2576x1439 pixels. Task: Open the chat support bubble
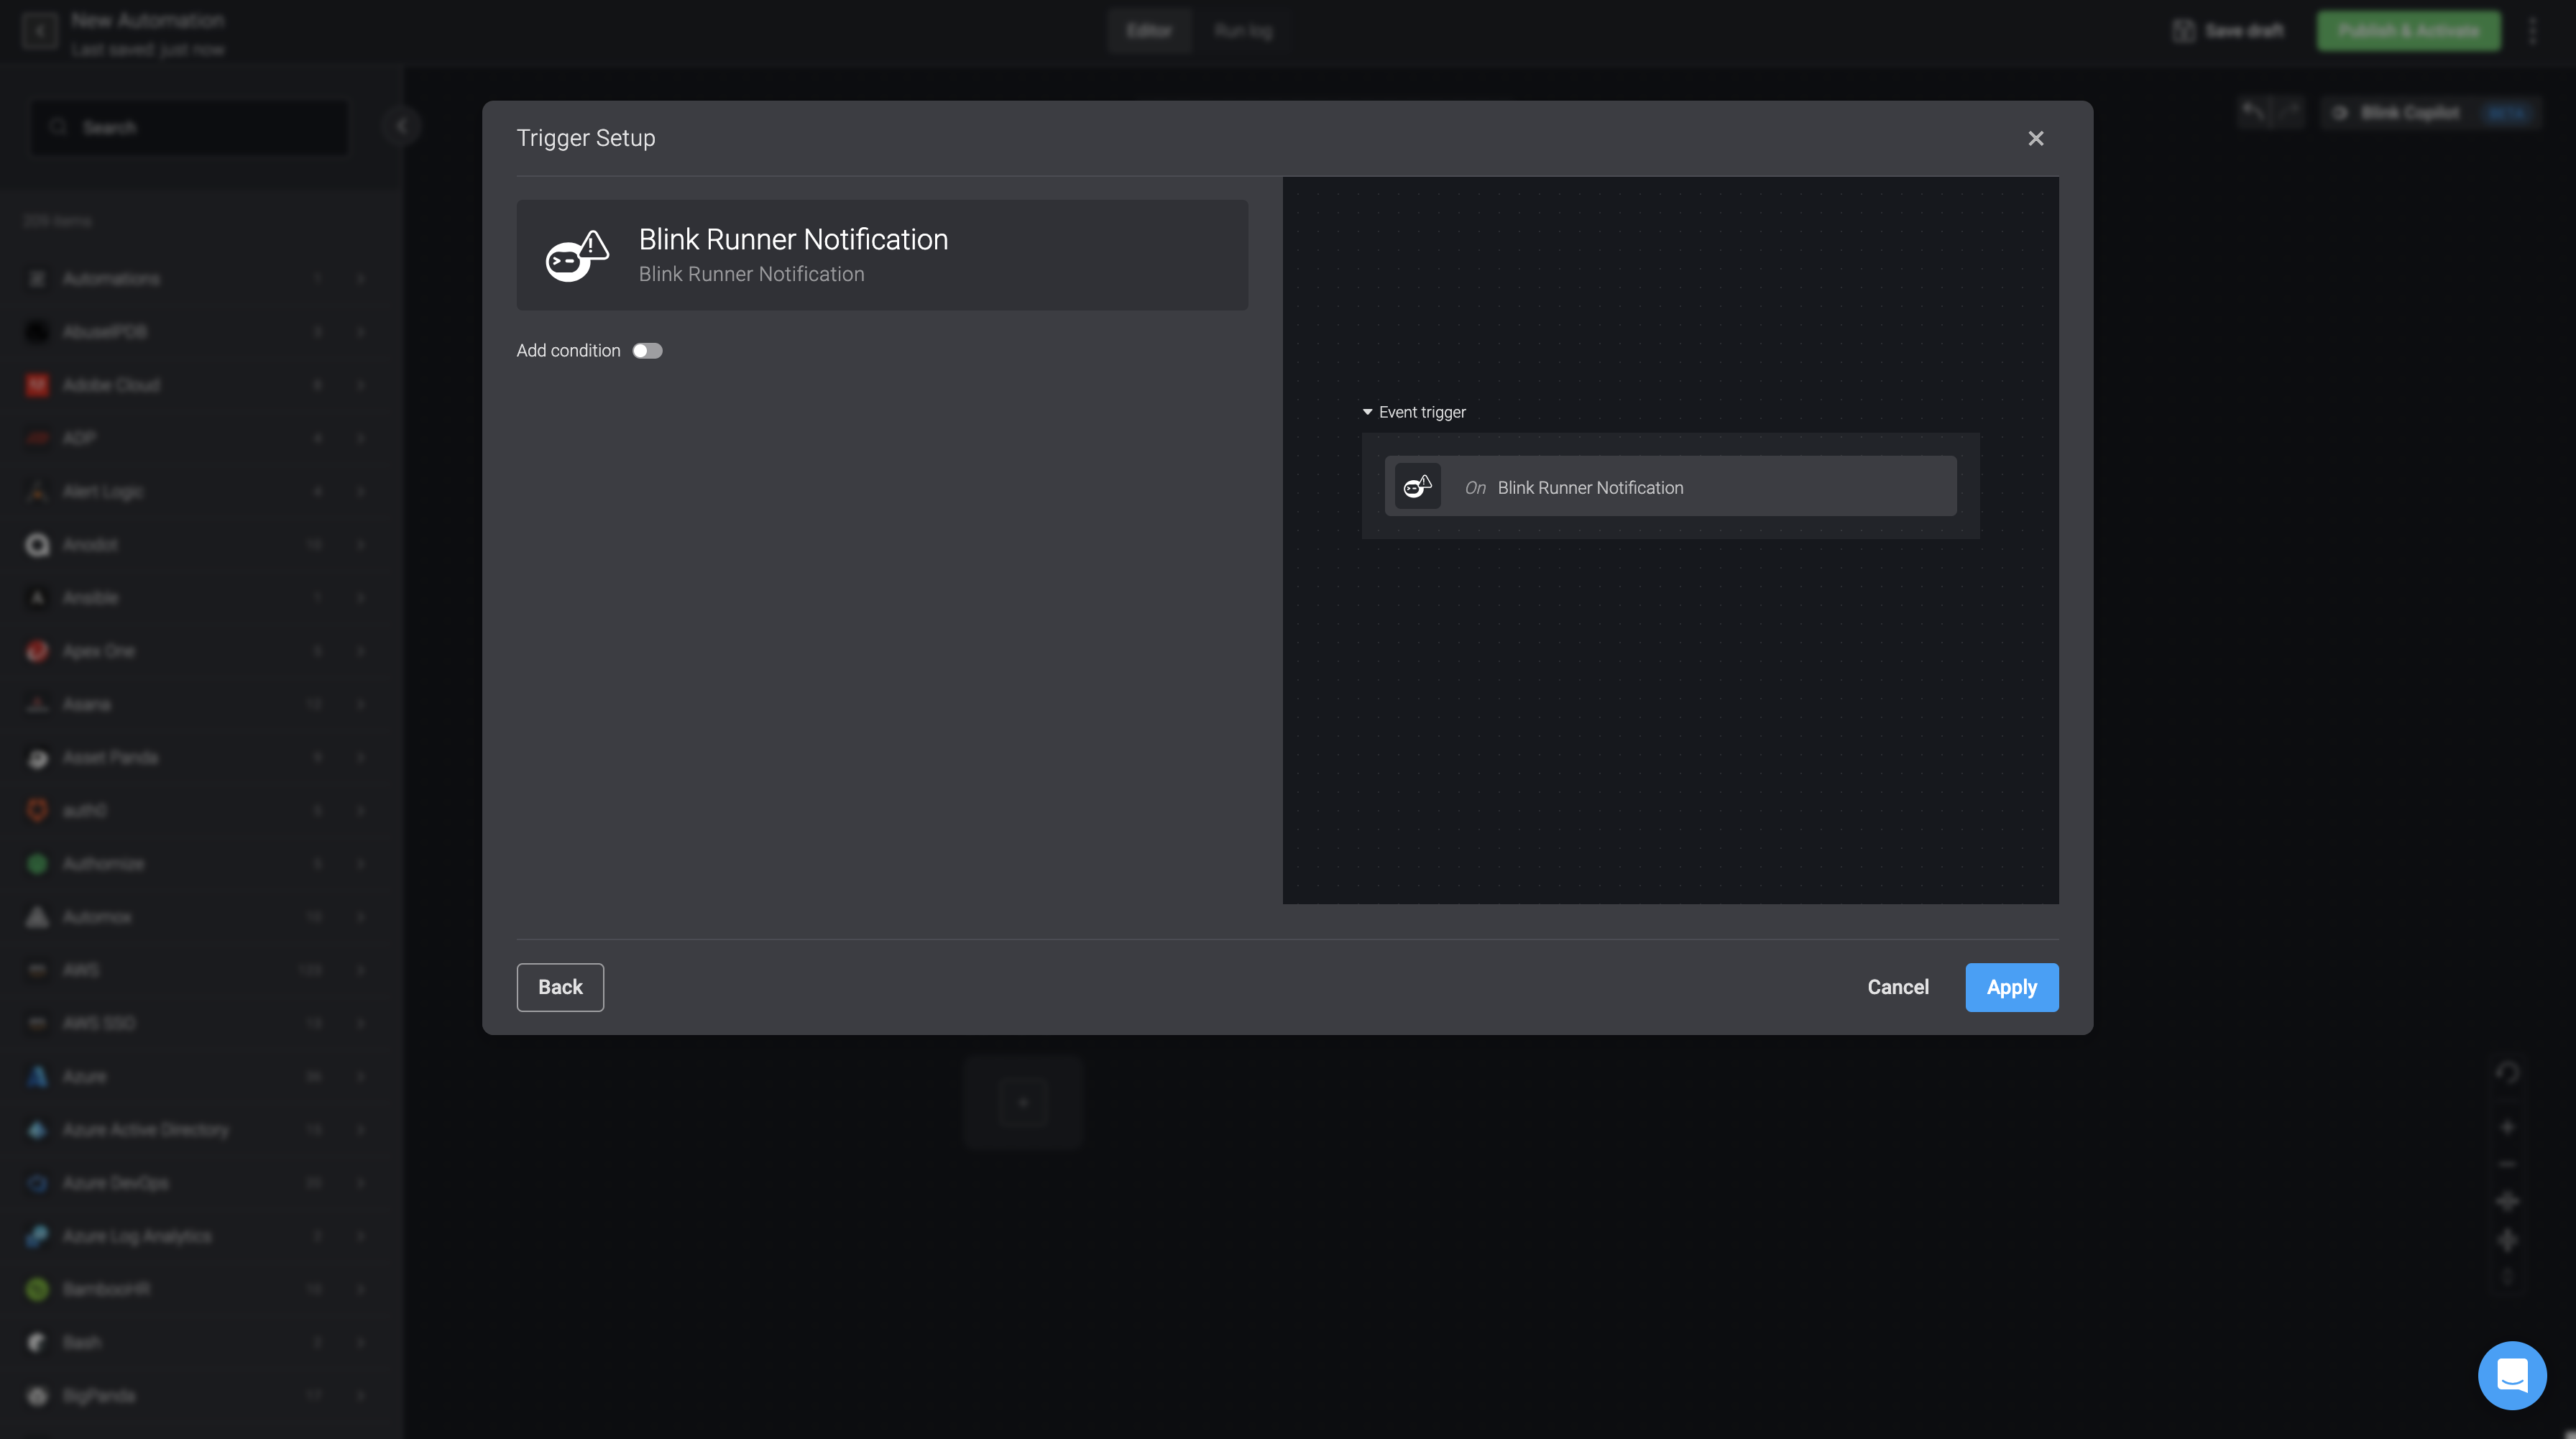pyautogui.click(x=2511, y=1375)
